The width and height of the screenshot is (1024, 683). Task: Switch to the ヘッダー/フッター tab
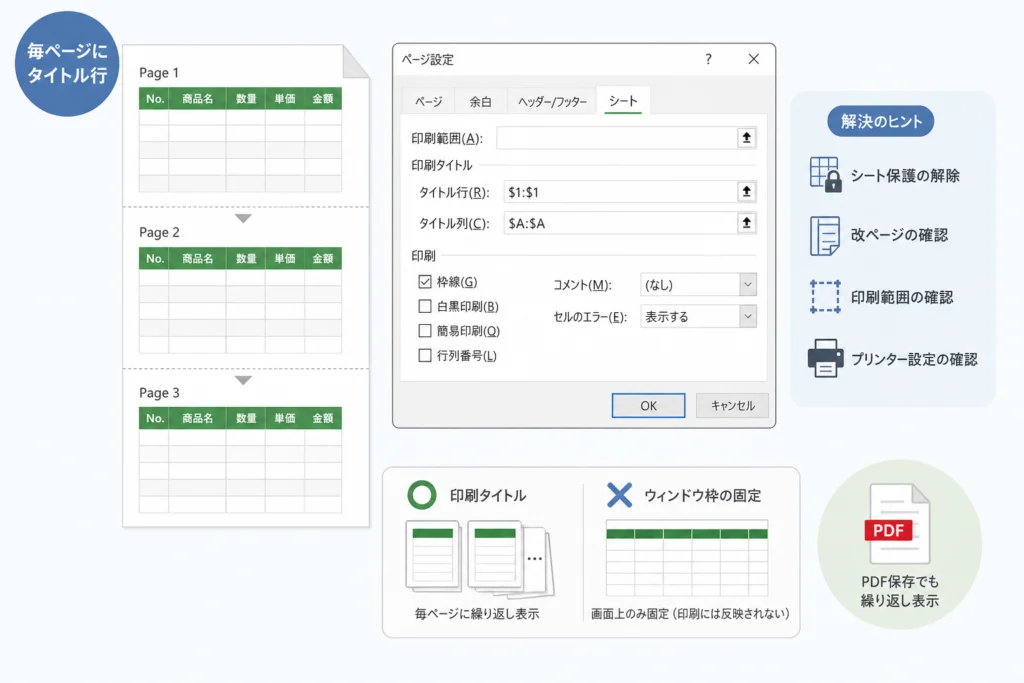click(552, 102)
